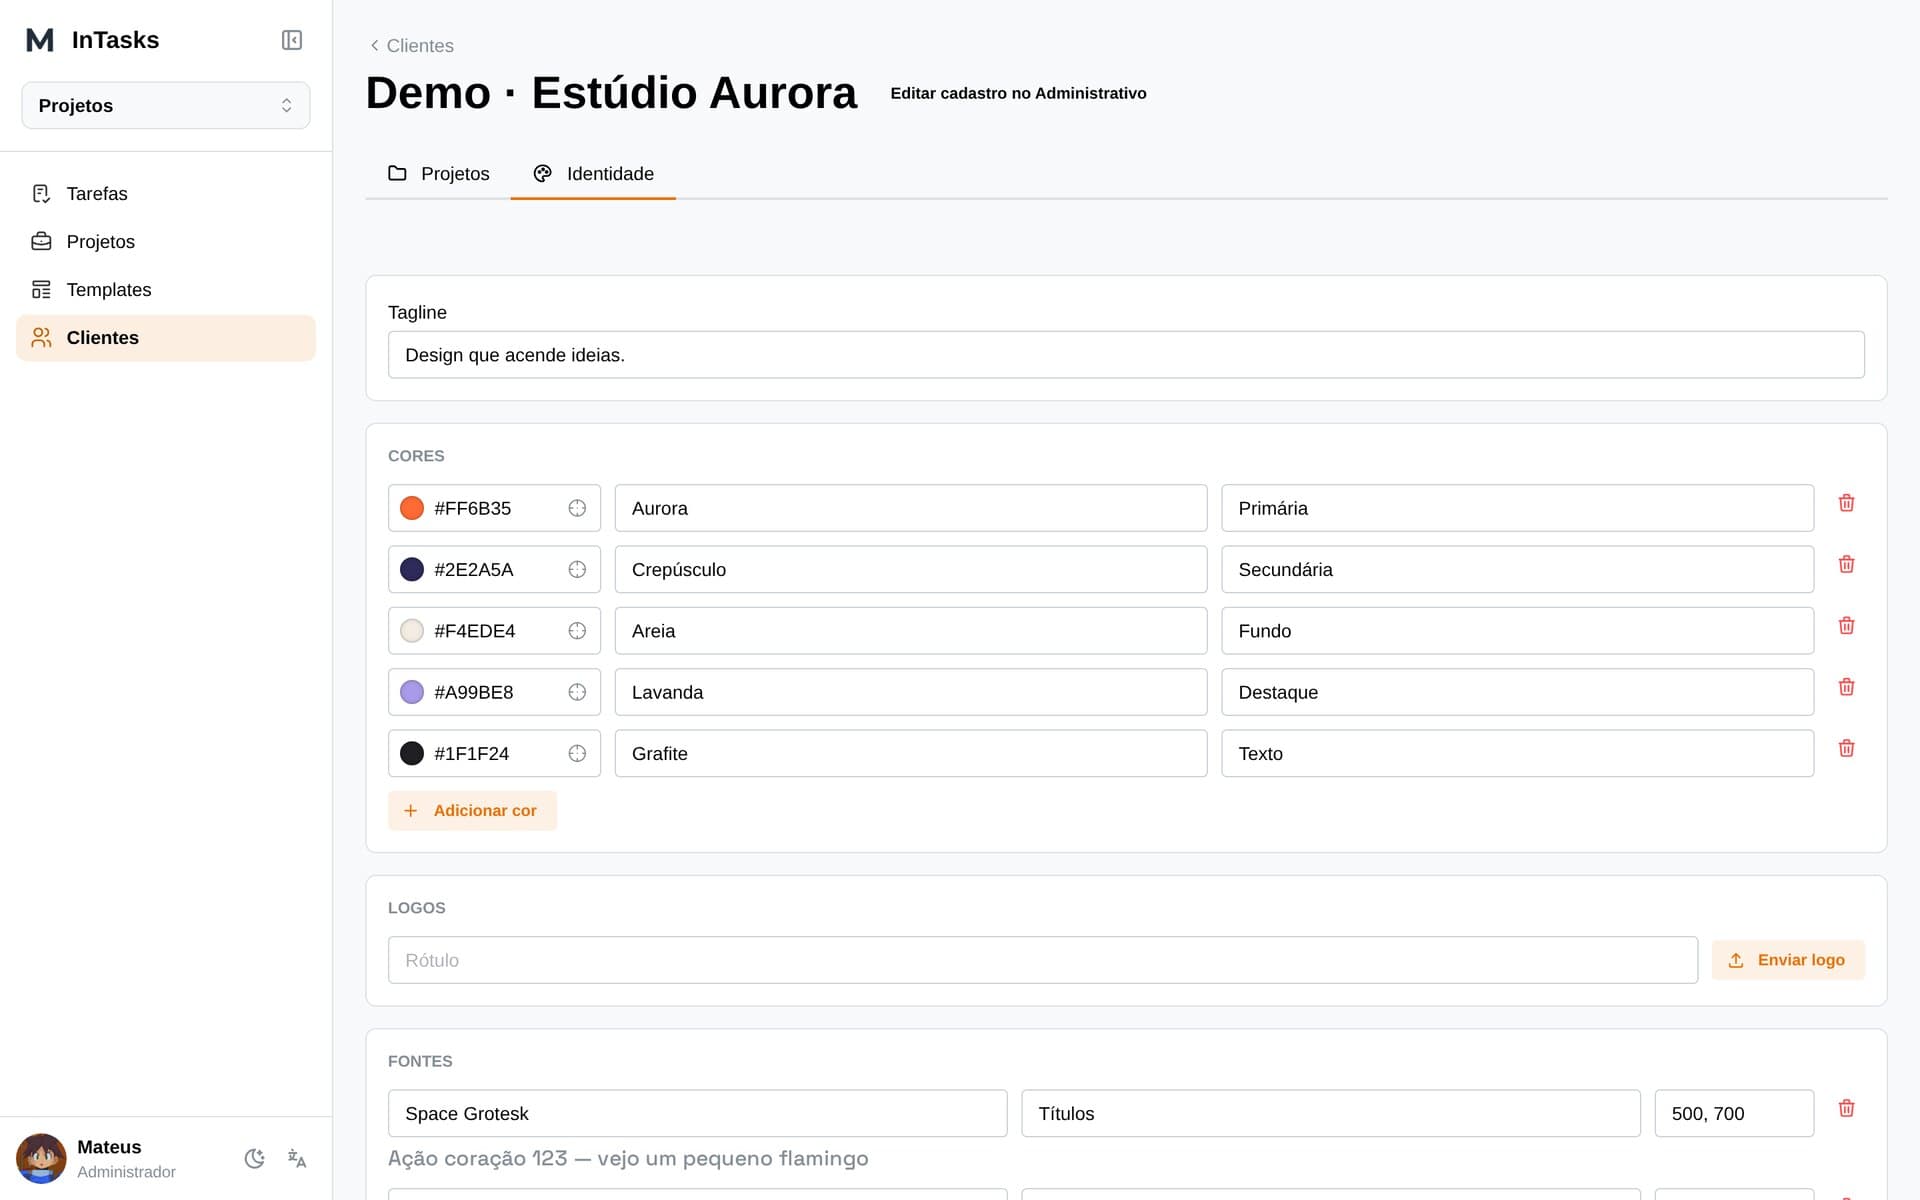This screenshot has height=1200, width=1920.
Task: Click the InTasks M logo
Action: [x=40, y=40]
